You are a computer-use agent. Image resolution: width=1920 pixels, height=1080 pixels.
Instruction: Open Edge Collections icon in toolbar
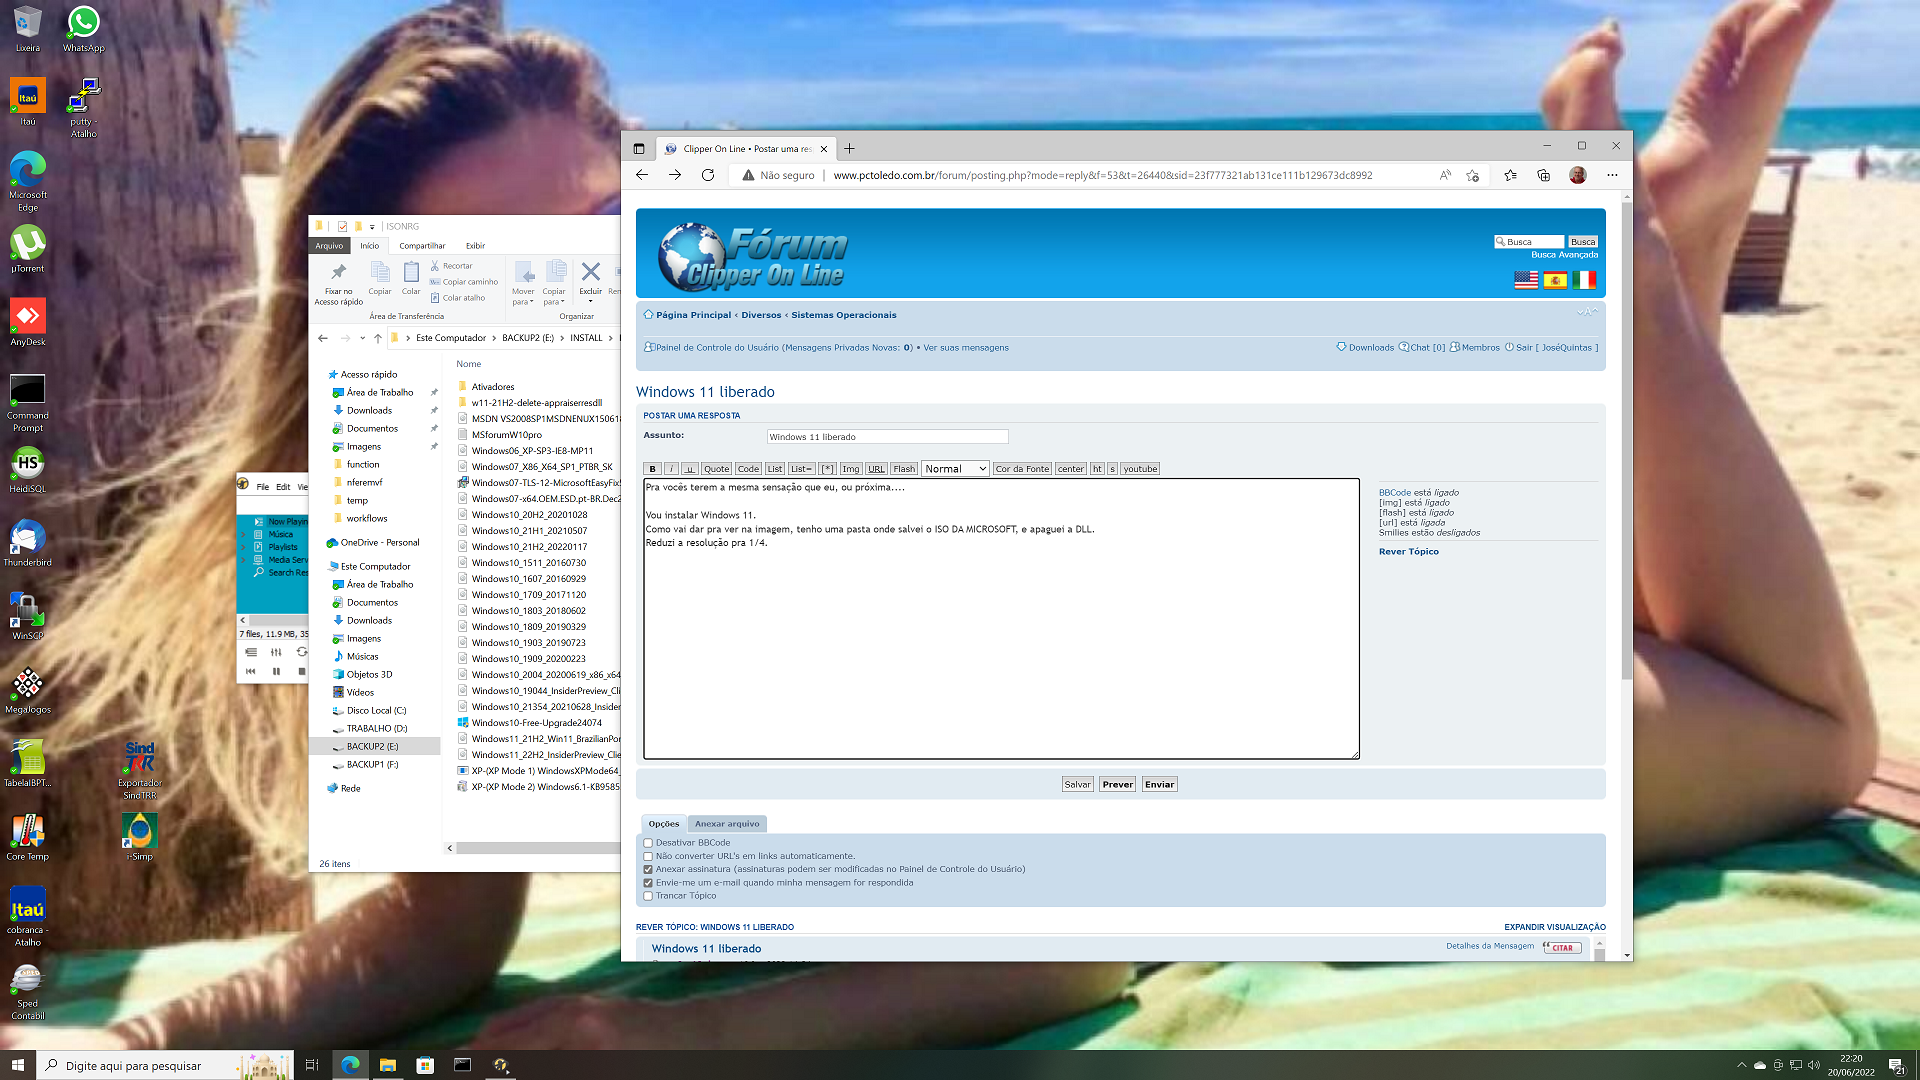(1543, 175)
